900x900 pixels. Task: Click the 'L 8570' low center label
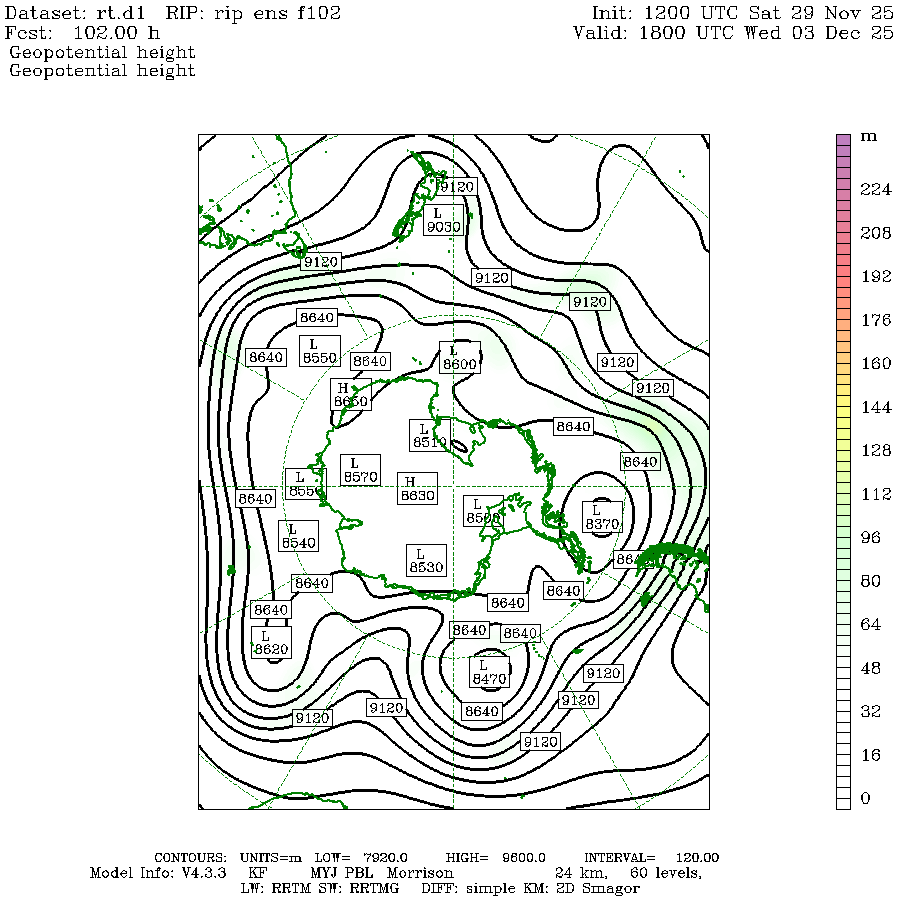(360, 470)
